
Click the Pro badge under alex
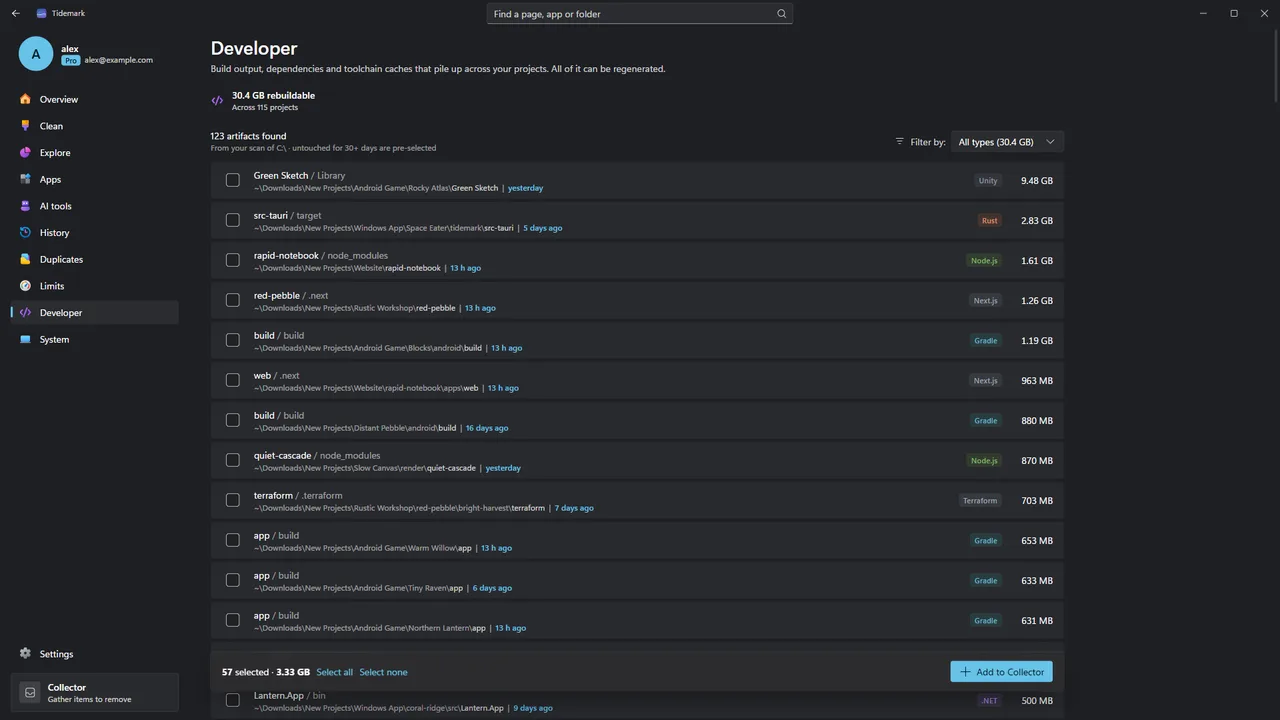coord(70,60)
